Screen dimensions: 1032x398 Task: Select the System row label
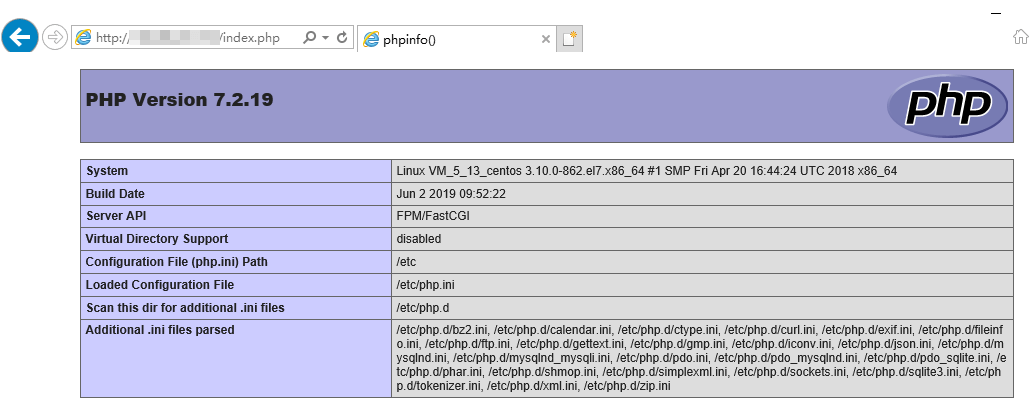107,171
